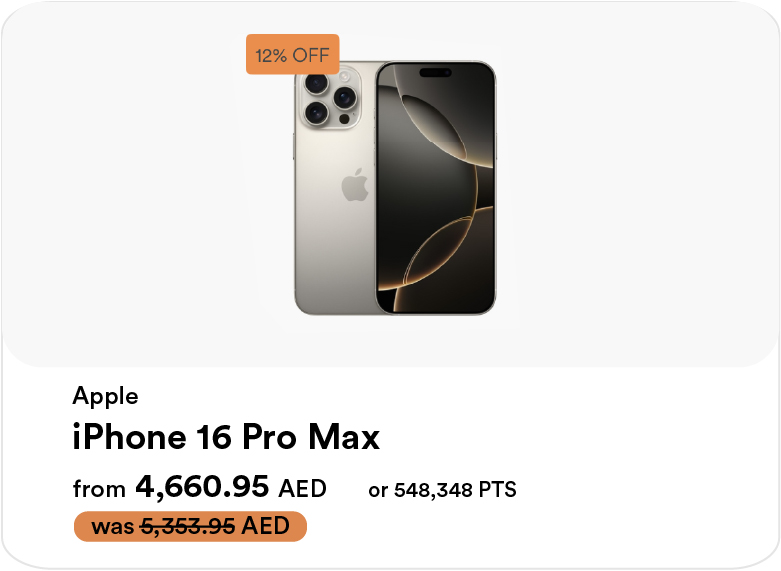Screen dimensions: 781x571
Task: Open the iPhone 16 Pro Max product title
Action: pos(226,437)
